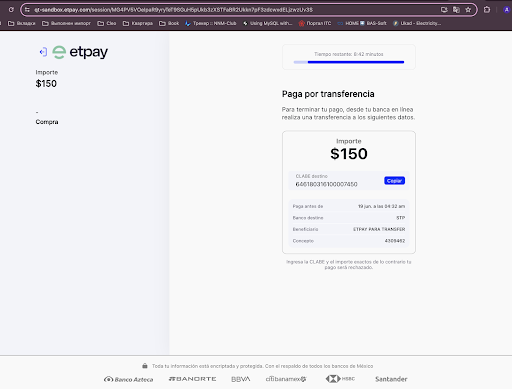Image resolution: width=512 pixels, height=389 pixels.
Task: Open the Портал ITC bookmark
Action: (x=315, y=23)
